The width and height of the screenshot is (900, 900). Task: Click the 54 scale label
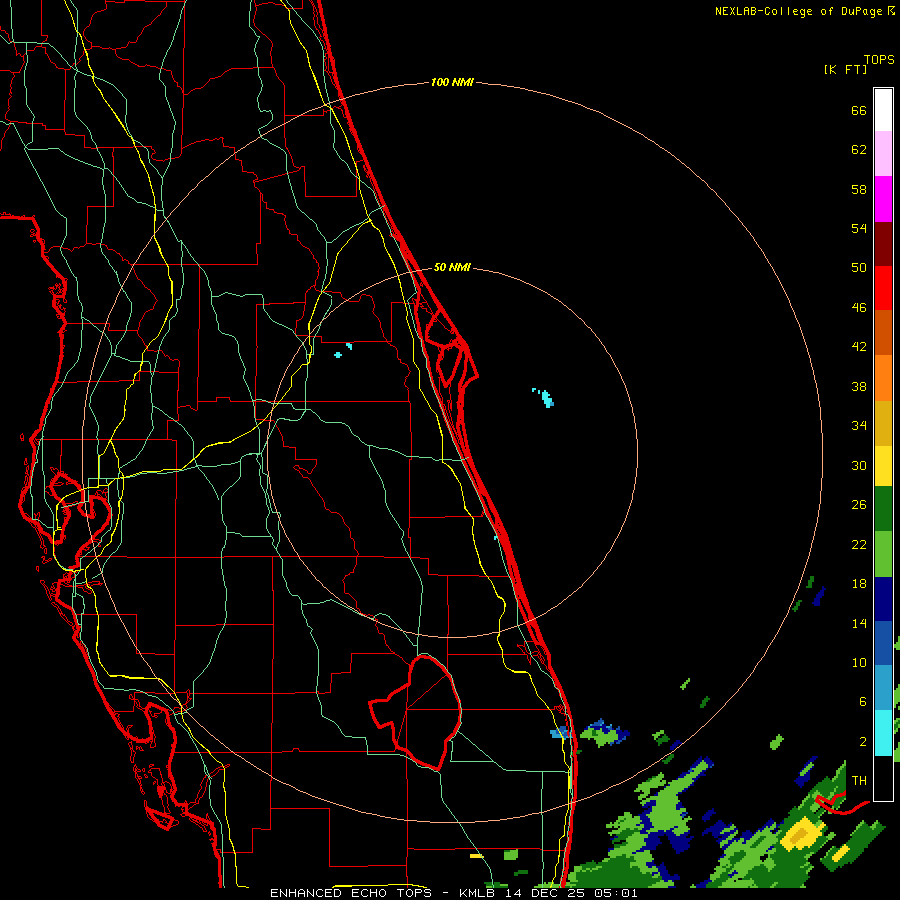tap(859, 228)
